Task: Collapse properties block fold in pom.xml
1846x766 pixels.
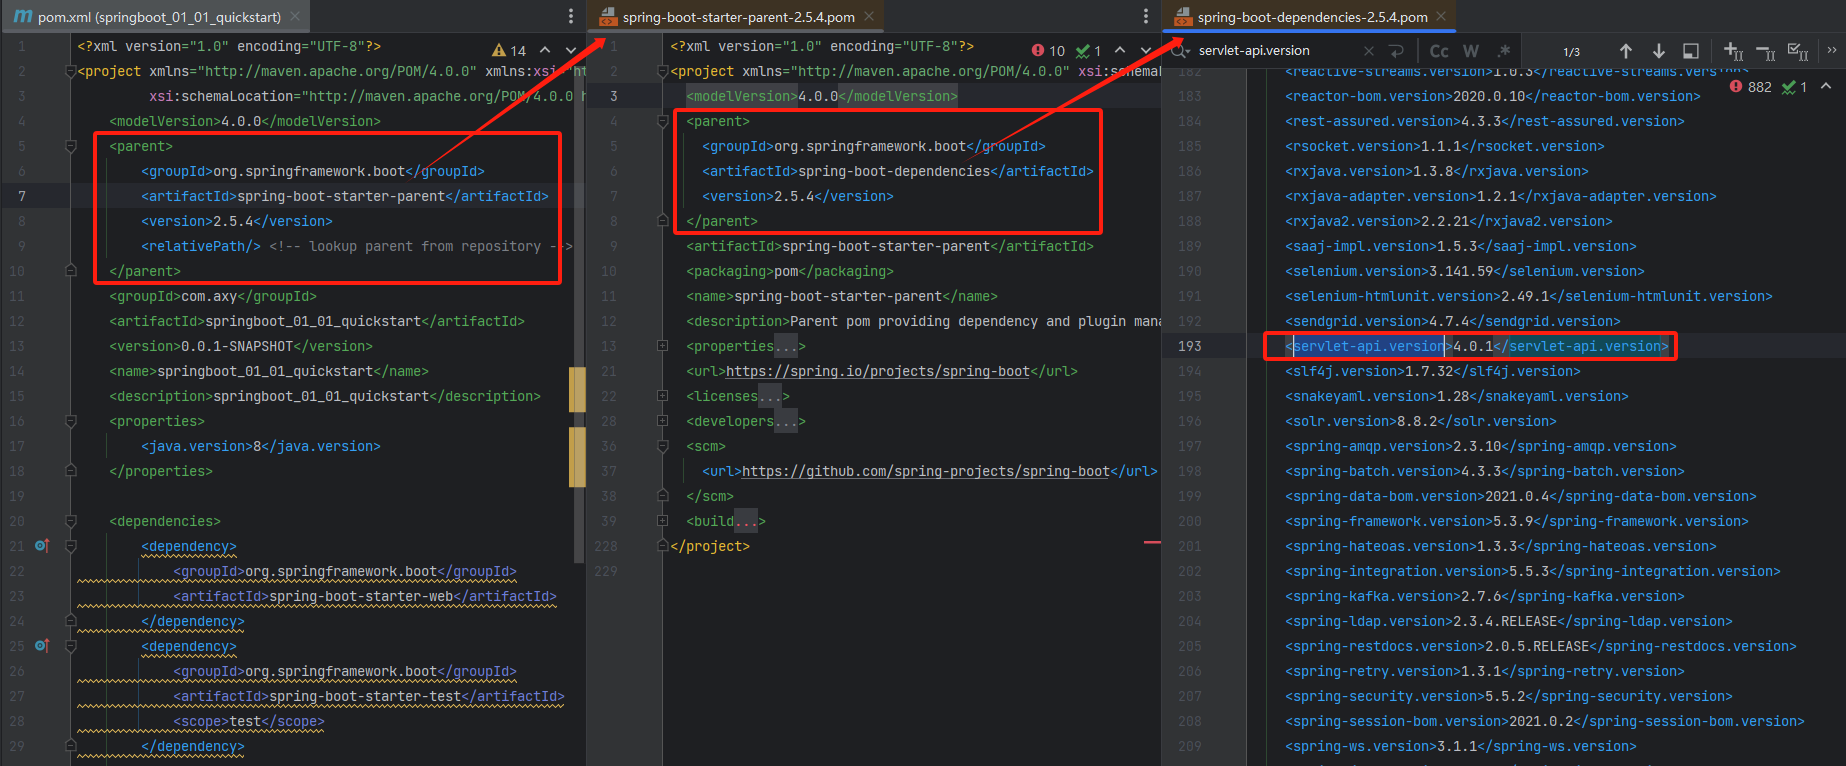Action: click(70, 421)
